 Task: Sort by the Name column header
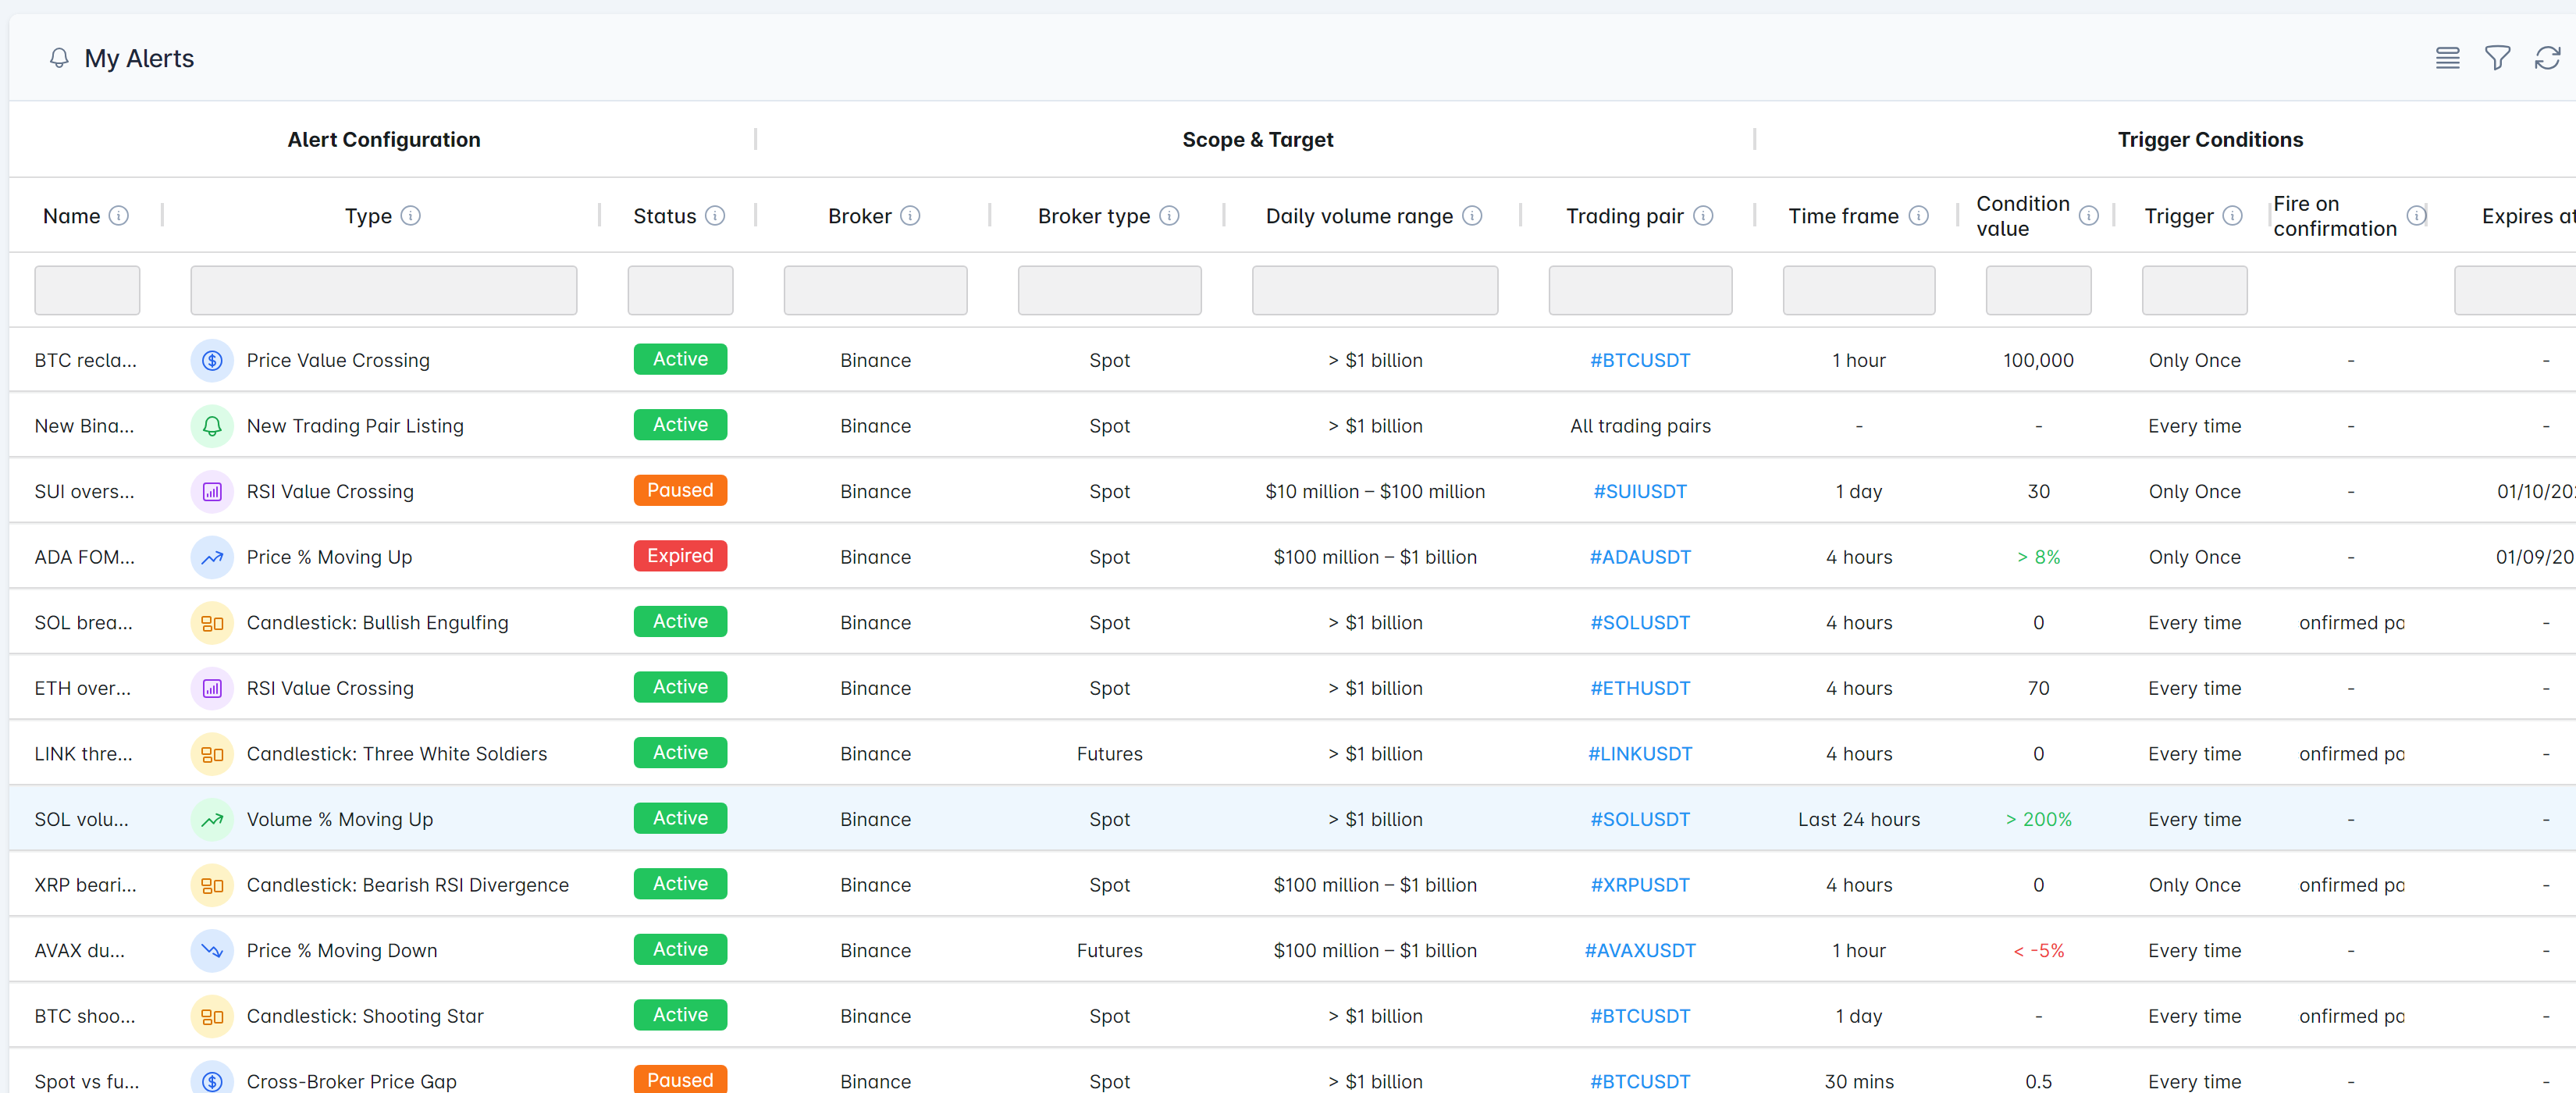coord(72,216)
